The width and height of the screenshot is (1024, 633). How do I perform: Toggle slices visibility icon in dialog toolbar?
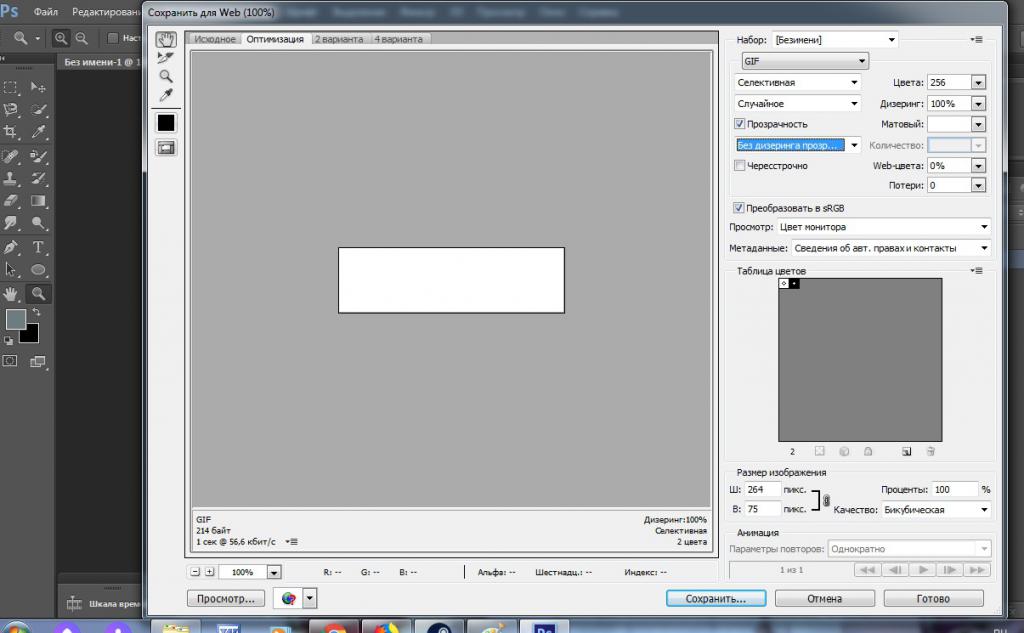pos(166,148)
